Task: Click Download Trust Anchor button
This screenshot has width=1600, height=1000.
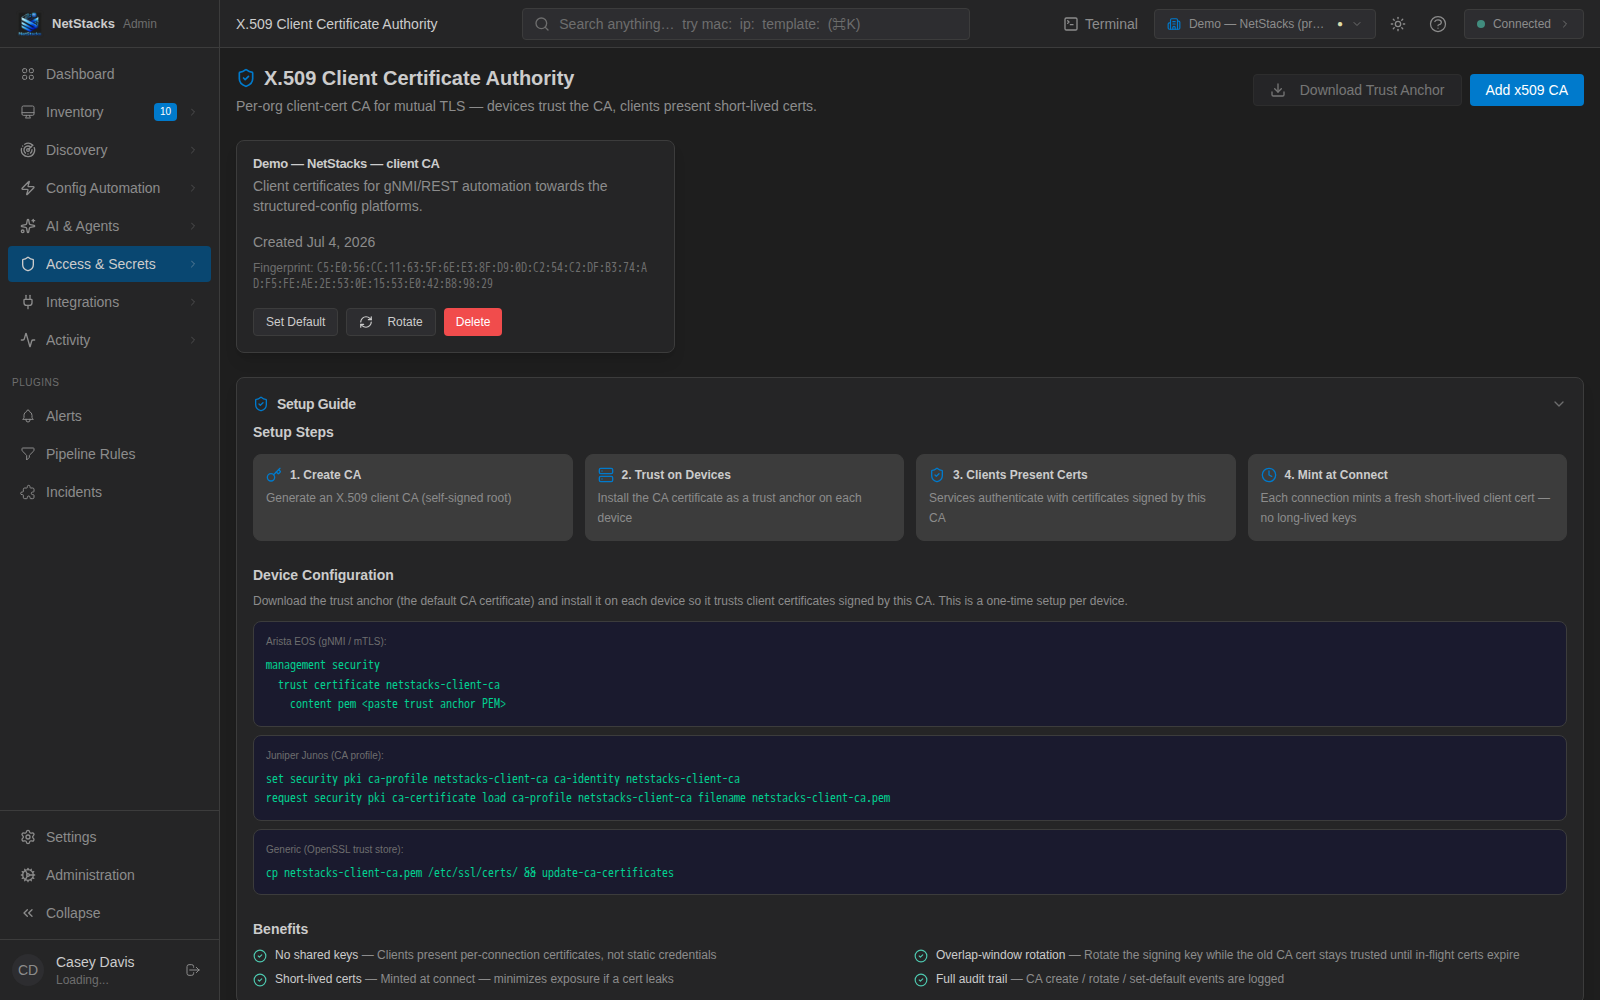Action: [x=1357, y=90]
